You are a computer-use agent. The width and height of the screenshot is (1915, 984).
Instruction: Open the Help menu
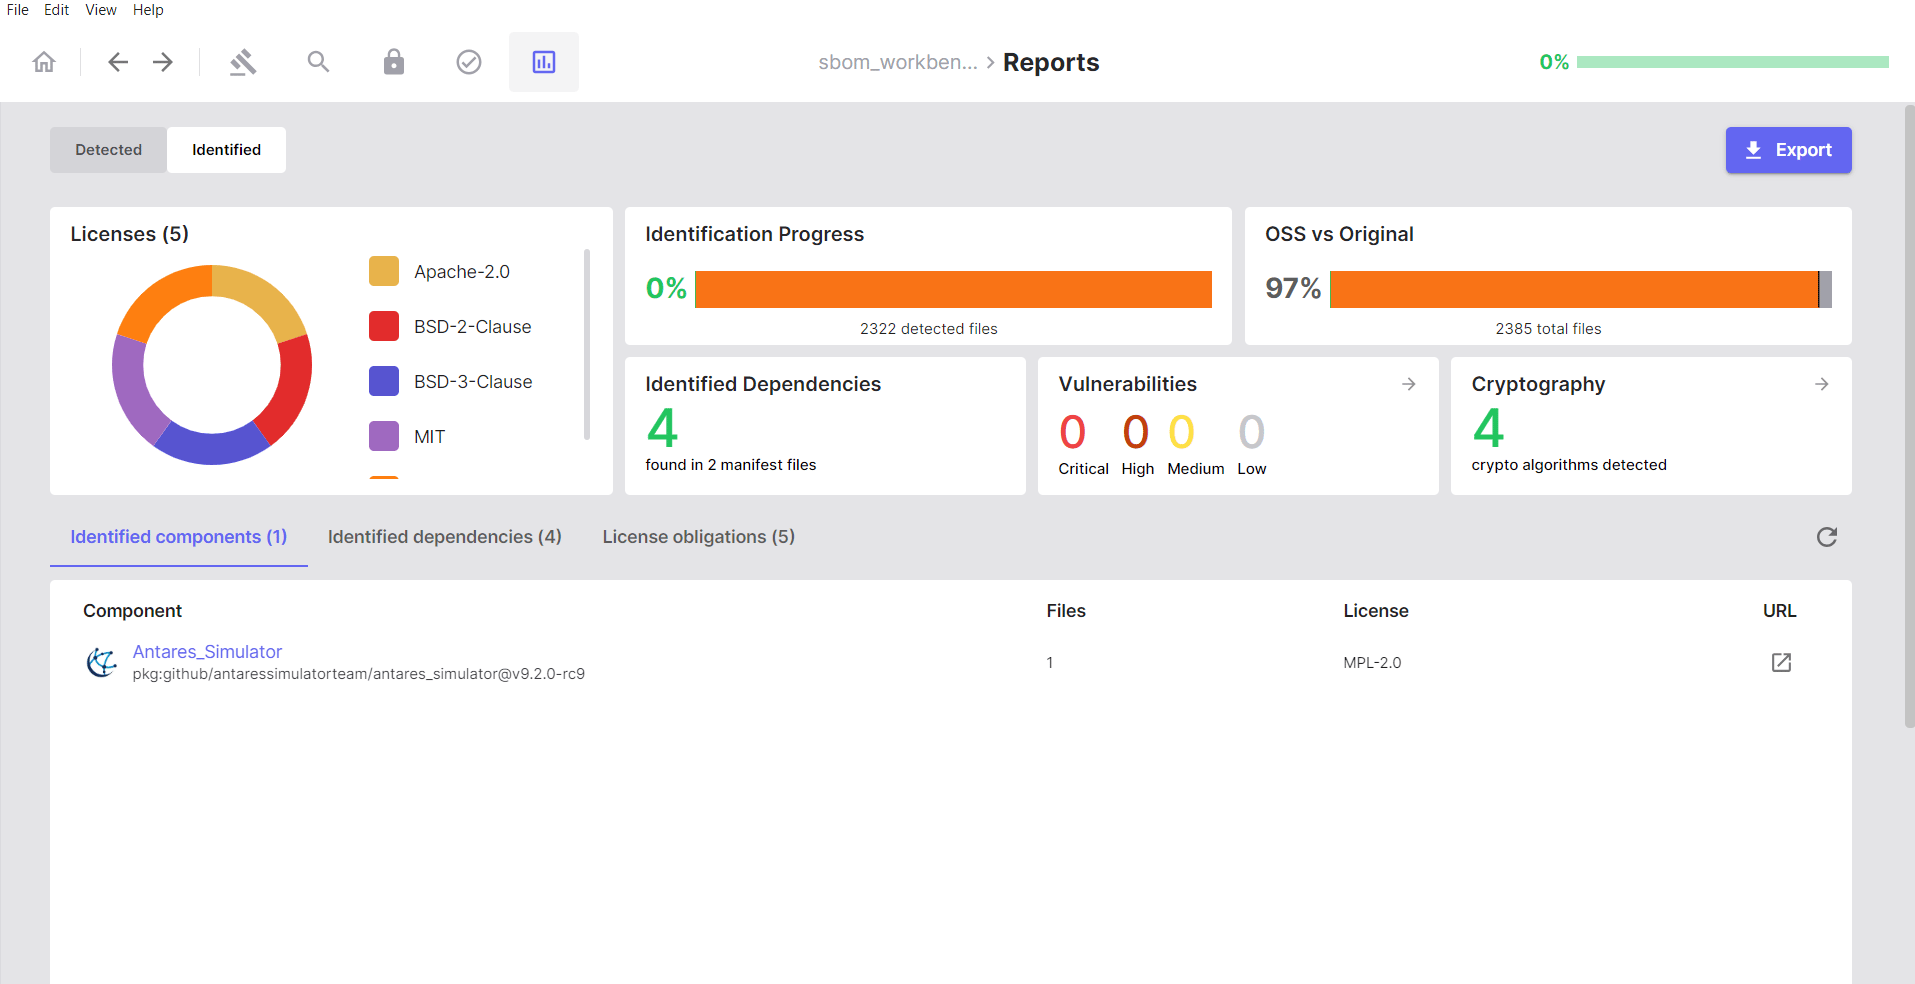click(148, 10)
